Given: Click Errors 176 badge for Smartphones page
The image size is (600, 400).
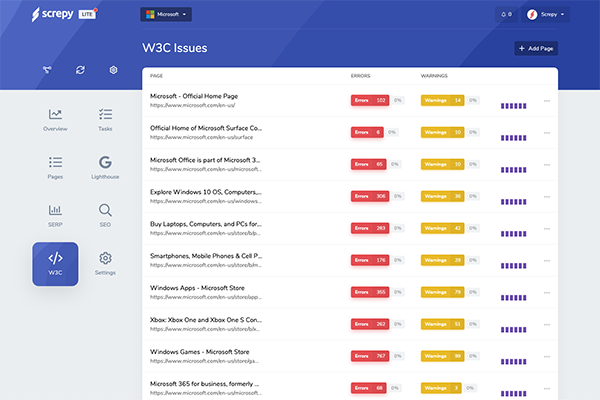Looking at the screenshot, I should (x=370, y=260).
